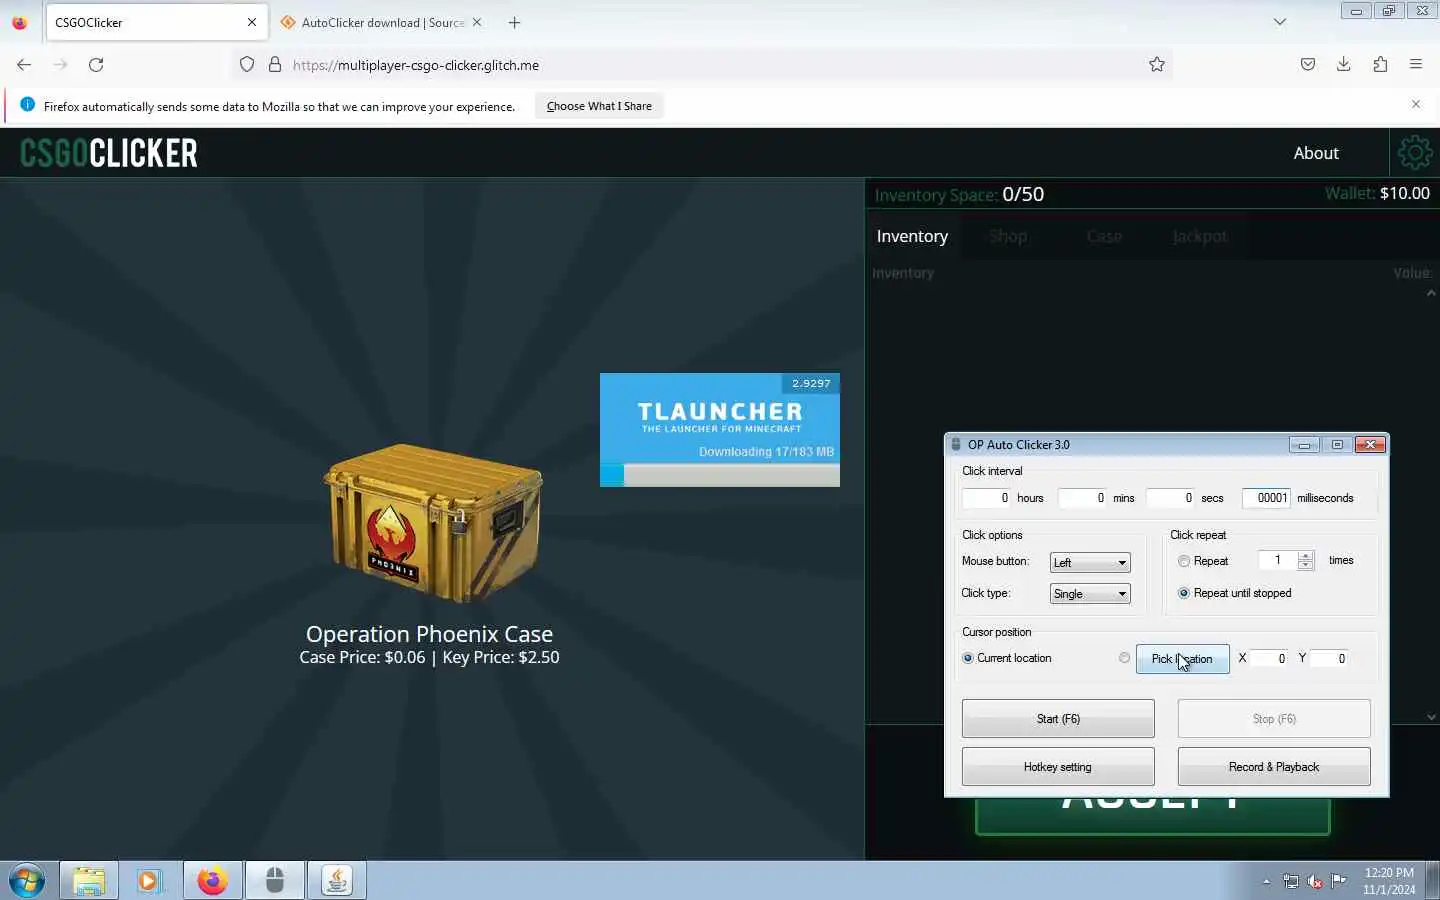Select the Case tab
This screenshot has height=900, width=1440.
point(1104,236)
